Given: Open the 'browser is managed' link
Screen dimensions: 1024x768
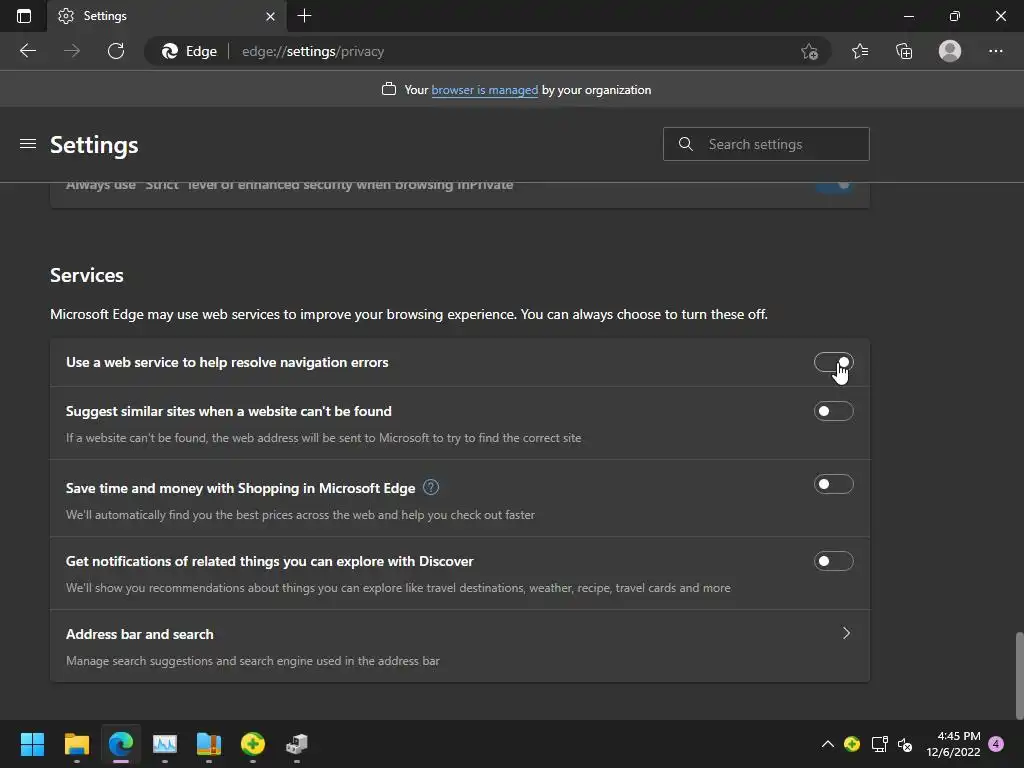Looking at the screenshot, I should tap(485, 90).
